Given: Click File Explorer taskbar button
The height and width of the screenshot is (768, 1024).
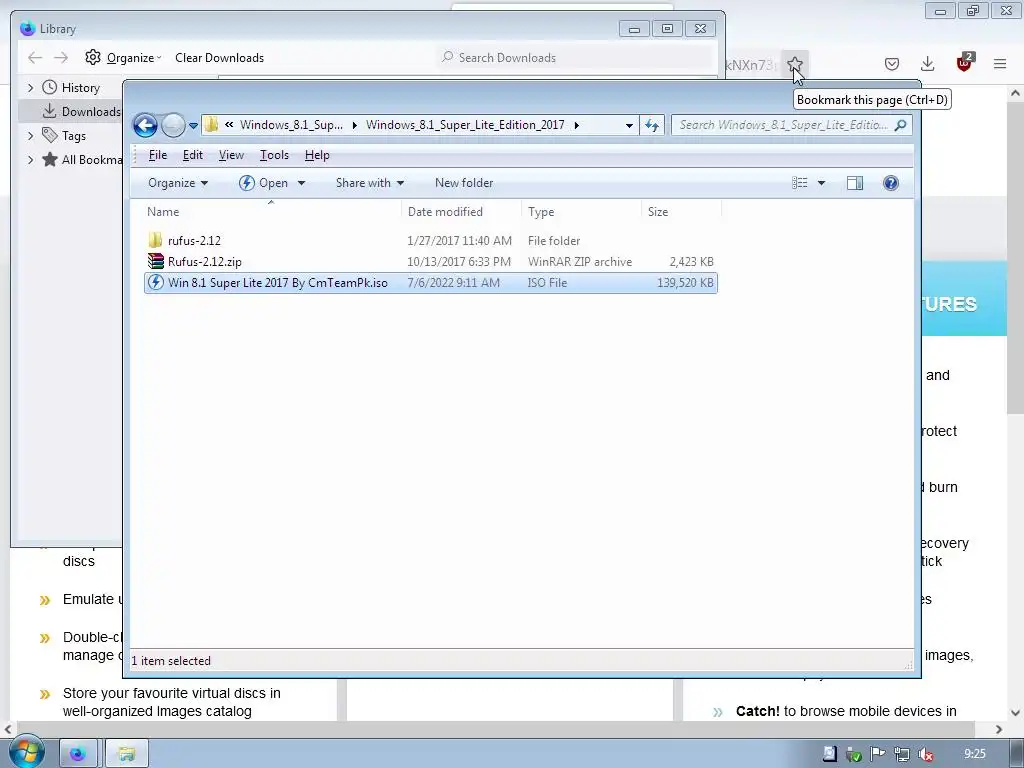Looking at the screenshot, I should pos(127,754).
